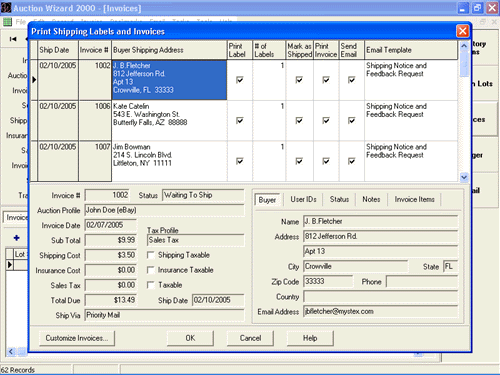Select the Kate Catelin address cell
Screen dimensions: 500x375
(x=169, y=120)
